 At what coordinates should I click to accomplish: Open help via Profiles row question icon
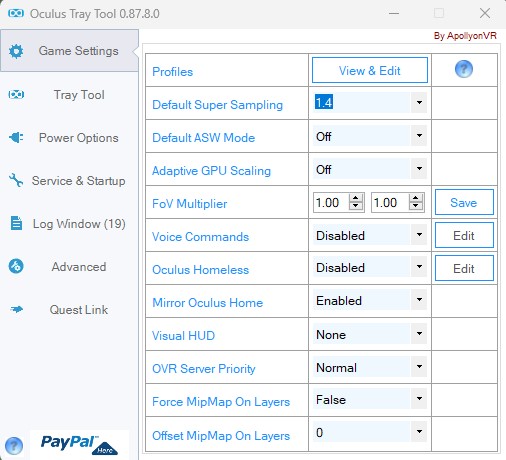coord(464,69)
